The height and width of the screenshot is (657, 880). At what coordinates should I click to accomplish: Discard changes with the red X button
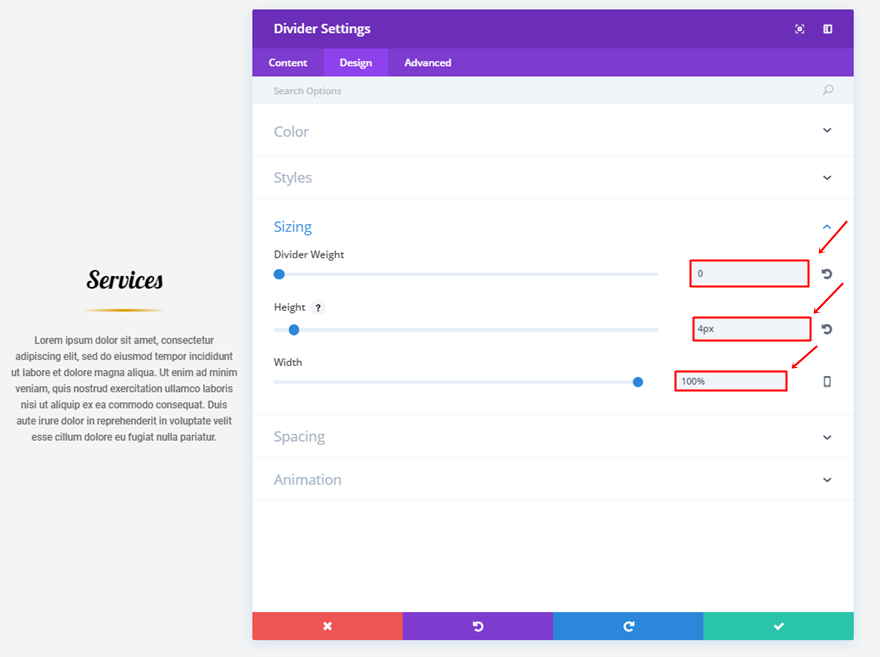(327, 626)
